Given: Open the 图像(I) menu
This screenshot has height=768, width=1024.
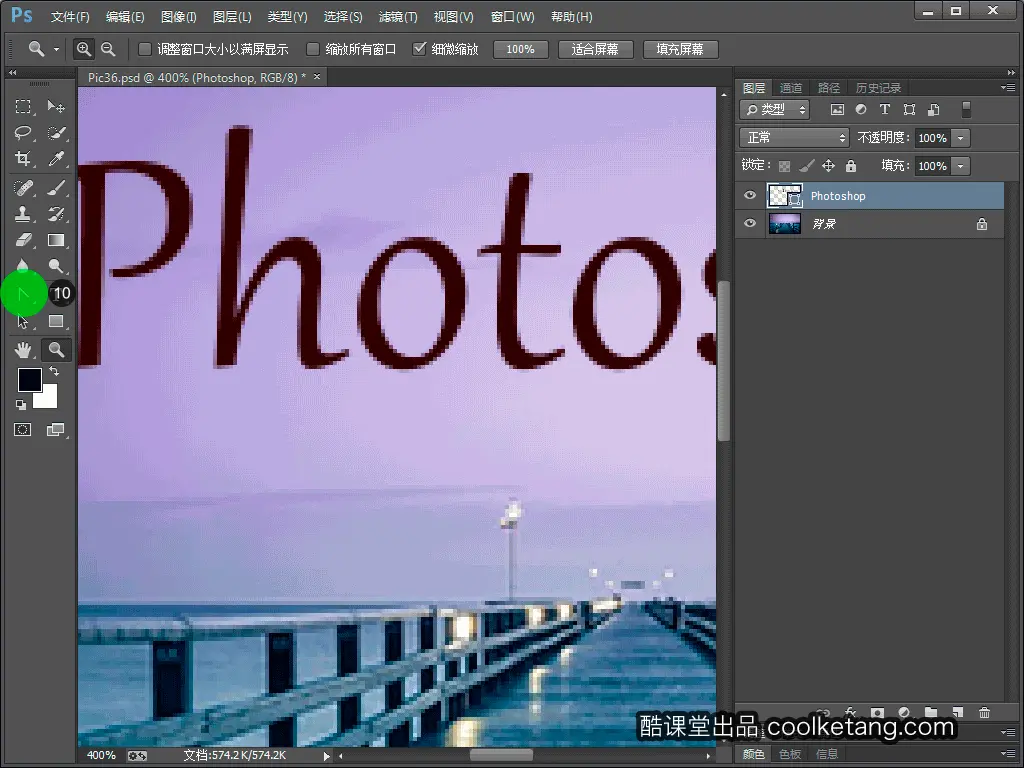Looking at the screenshot, I should coord(178,17).
